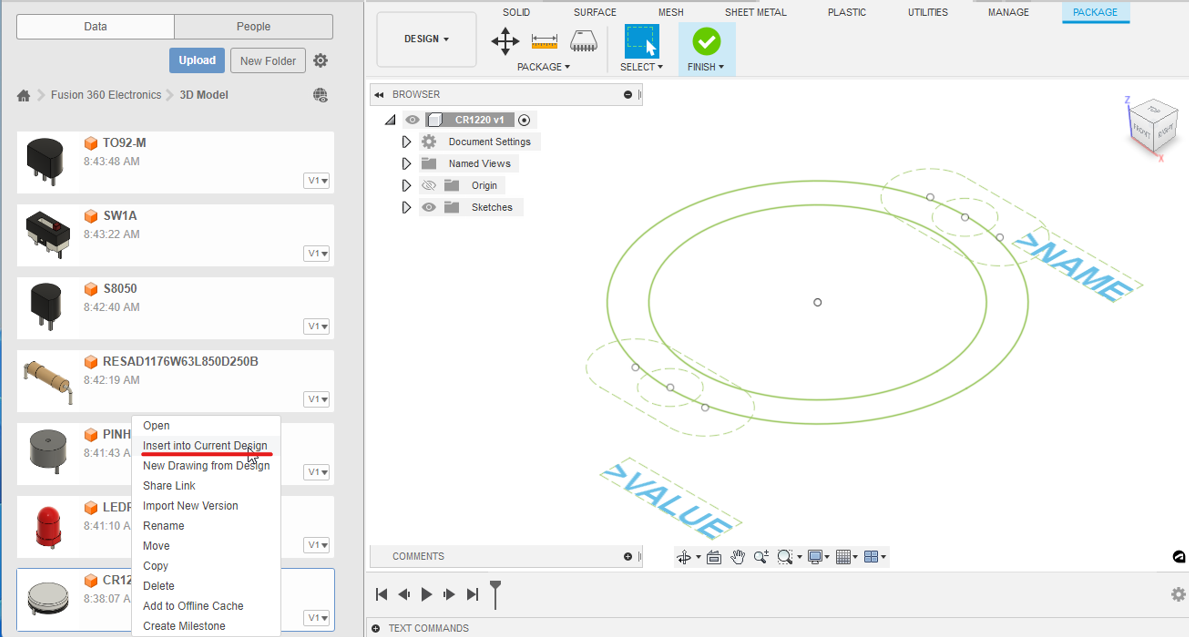1189x637 pixels.
Task: Click the Look At tool icon
Action: click(714, 557)
